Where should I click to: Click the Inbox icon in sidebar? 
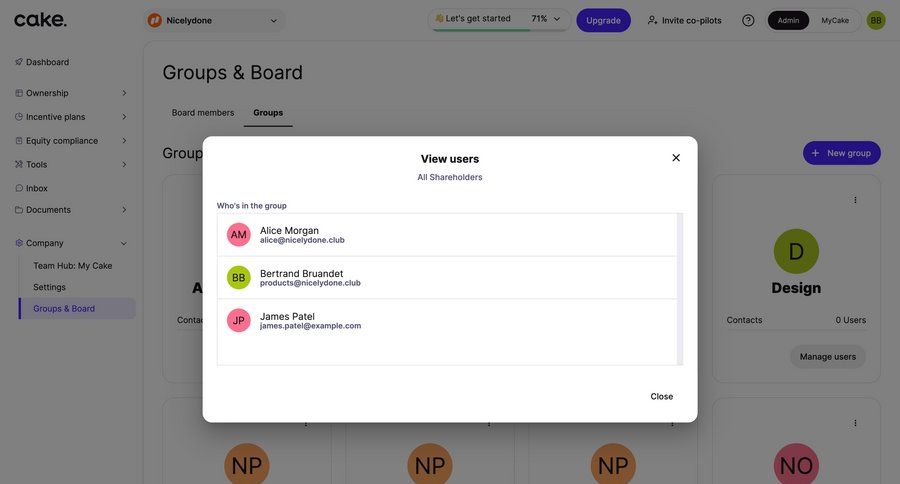pos(19,188)
